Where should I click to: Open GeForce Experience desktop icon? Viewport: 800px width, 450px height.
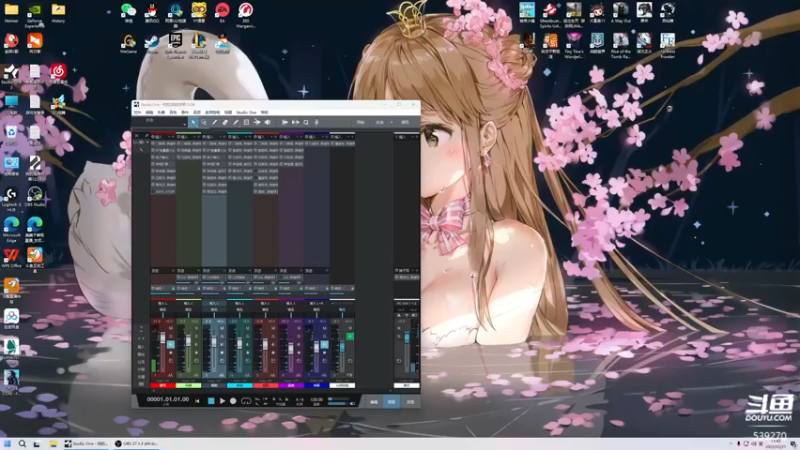click(35, 14)
